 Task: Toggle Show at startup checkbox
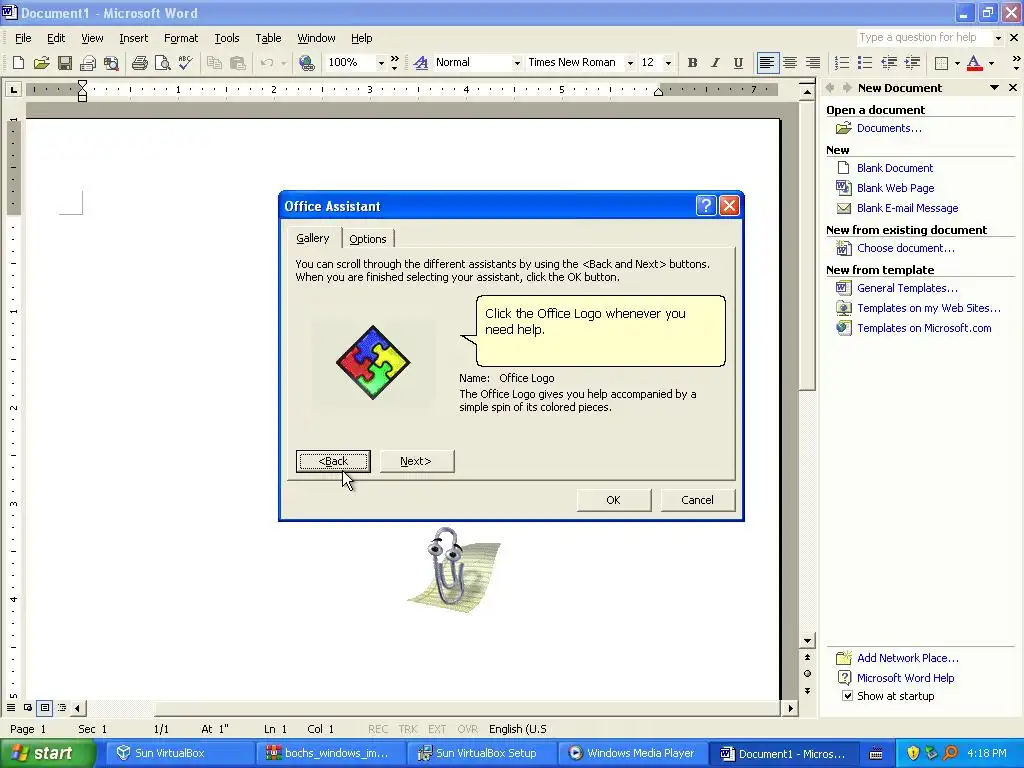[x=847, y=696]
